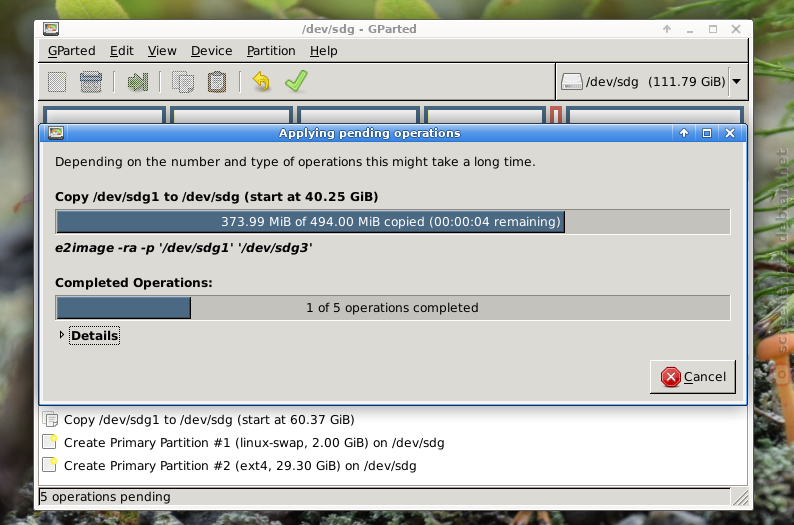Viewport: 794px width, 525px height.
Task: Click the New partition toolbar icon
Action: tap(57, 82)
